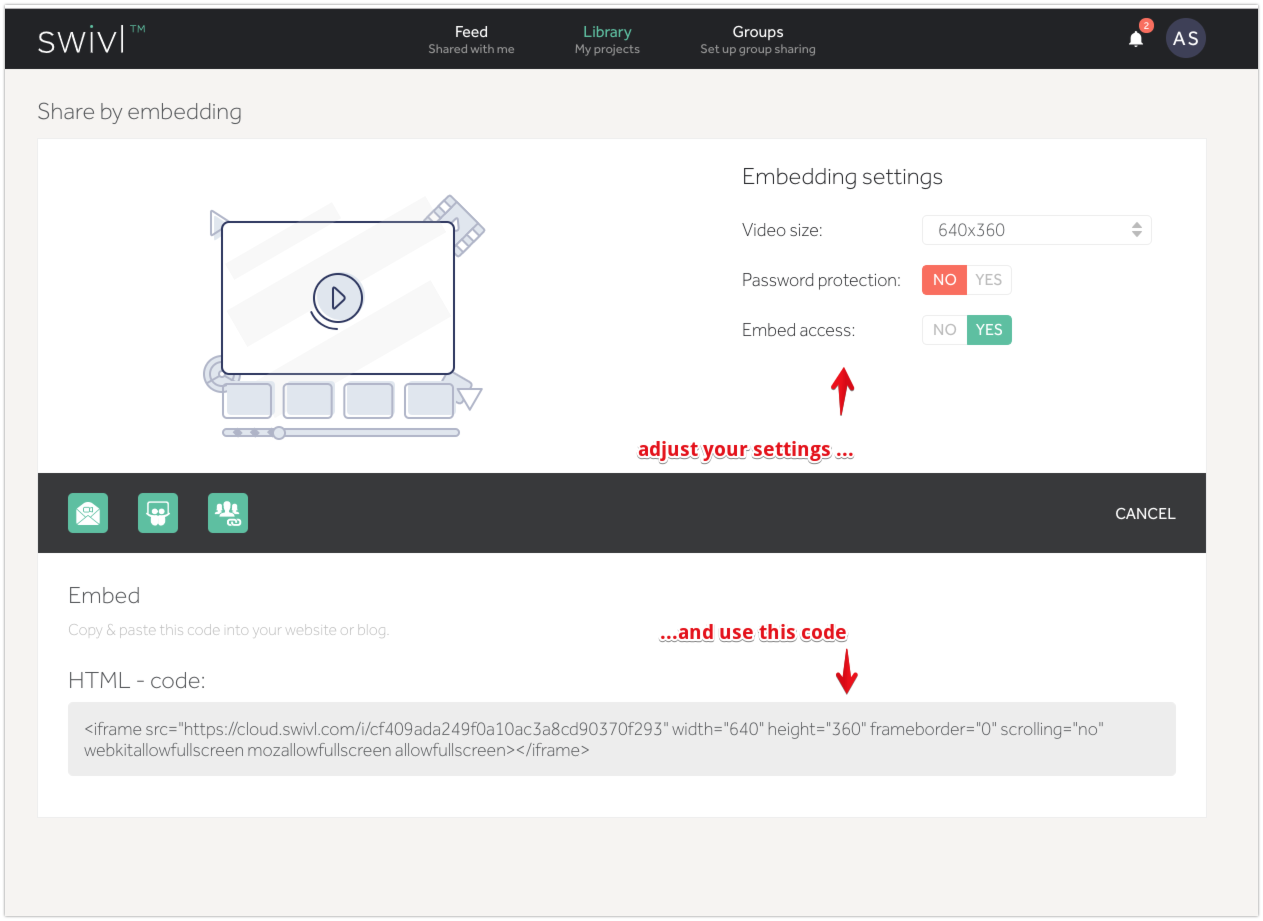Click the SlideShare-style presentation sharing icon
The height and width of the screenshot is (921, 1263).
coord(158,513)
